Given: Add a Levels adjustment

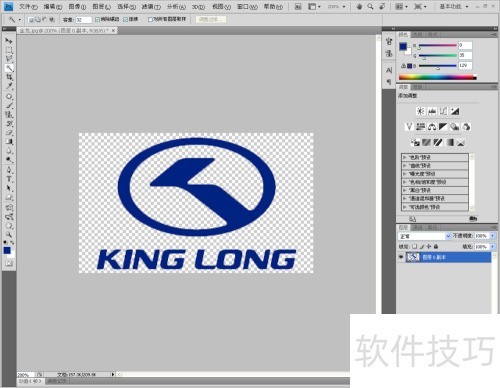Looking at the screenshot, I should 432,111.
